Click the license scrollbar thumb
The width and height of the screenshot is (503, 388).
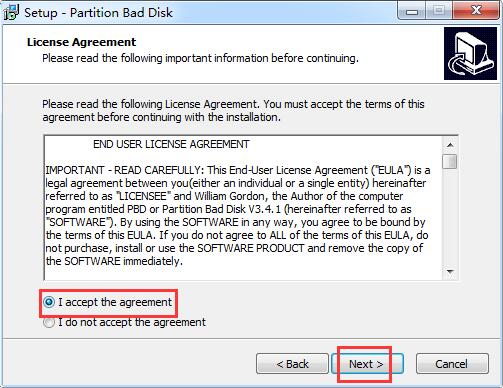450,161
